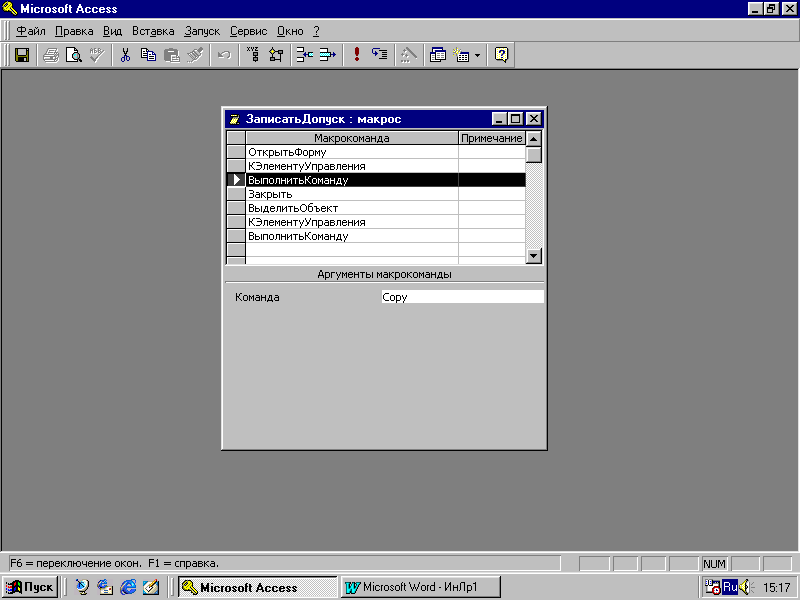Show the Database Window via toolbar icon
800x600 pixels.
coord(437,55)
